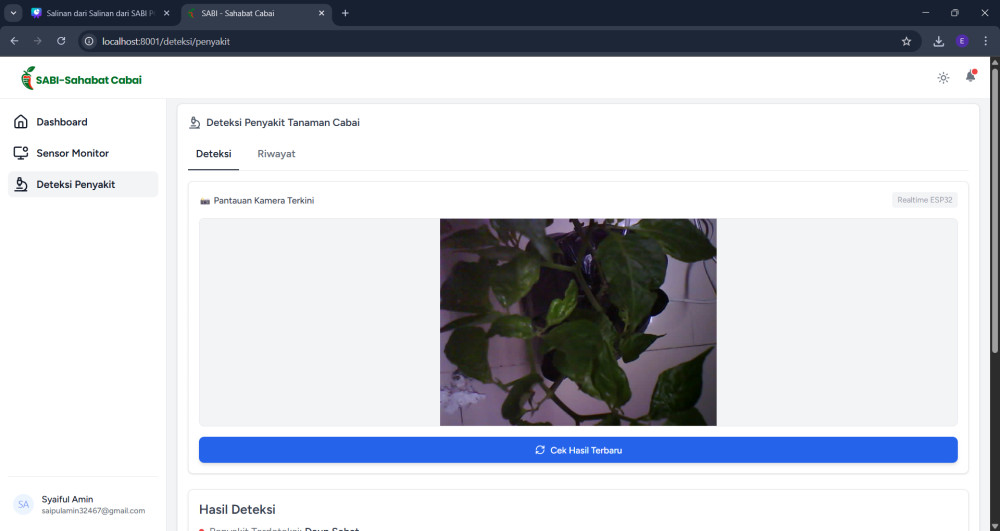
Task: Open a new browser tab
Action: click(345, 13)
